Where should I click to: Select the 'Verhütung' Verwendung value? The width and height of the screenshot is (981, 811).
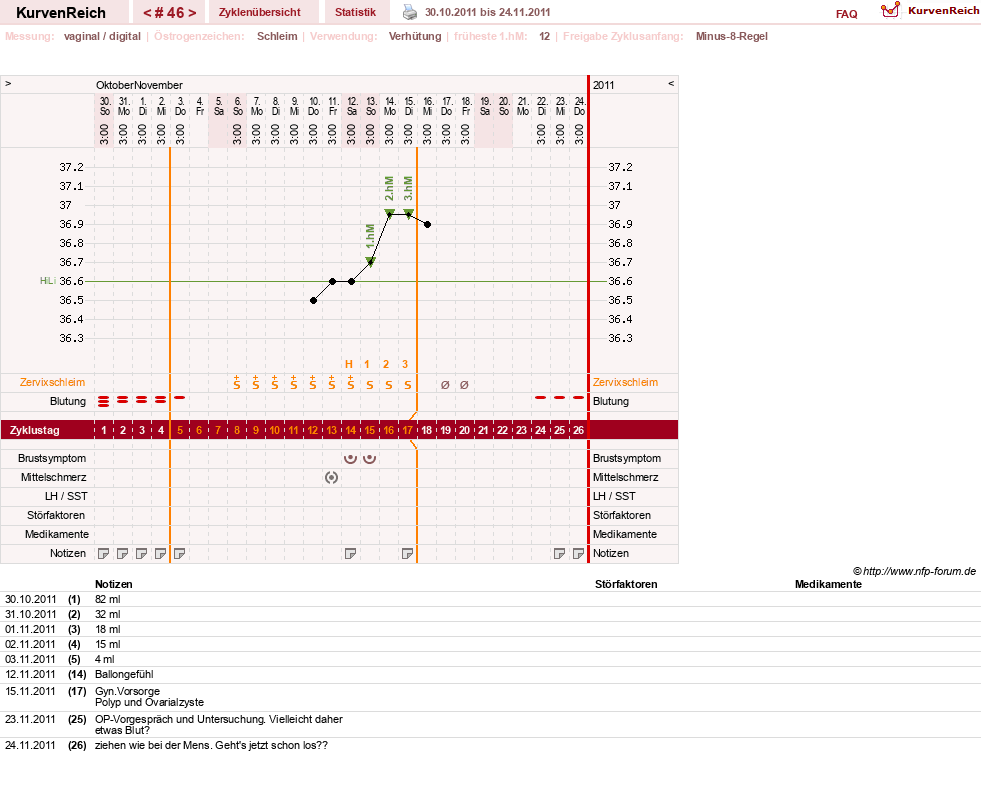tap(415, 36)
